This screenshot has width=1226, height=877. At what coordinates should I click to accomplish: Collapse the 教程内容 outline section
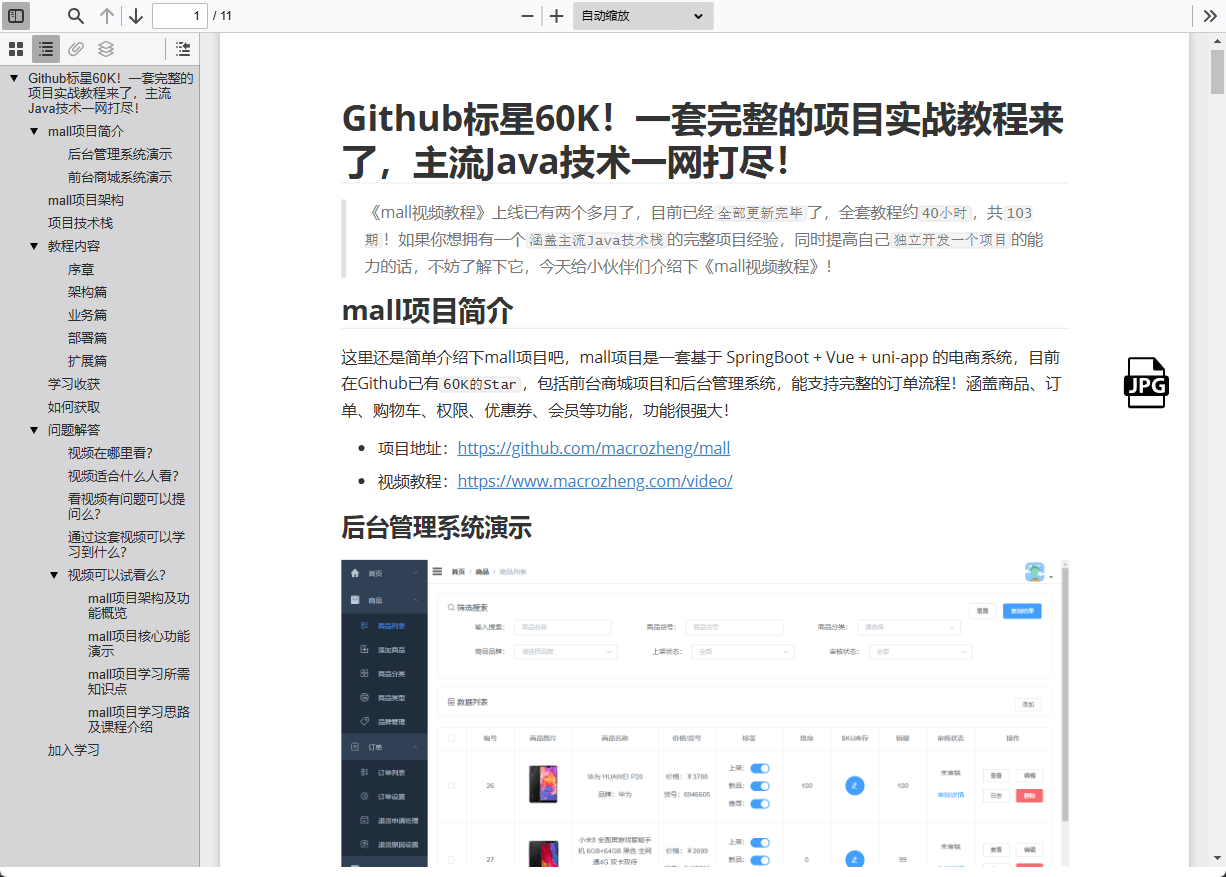pos(34,246)
